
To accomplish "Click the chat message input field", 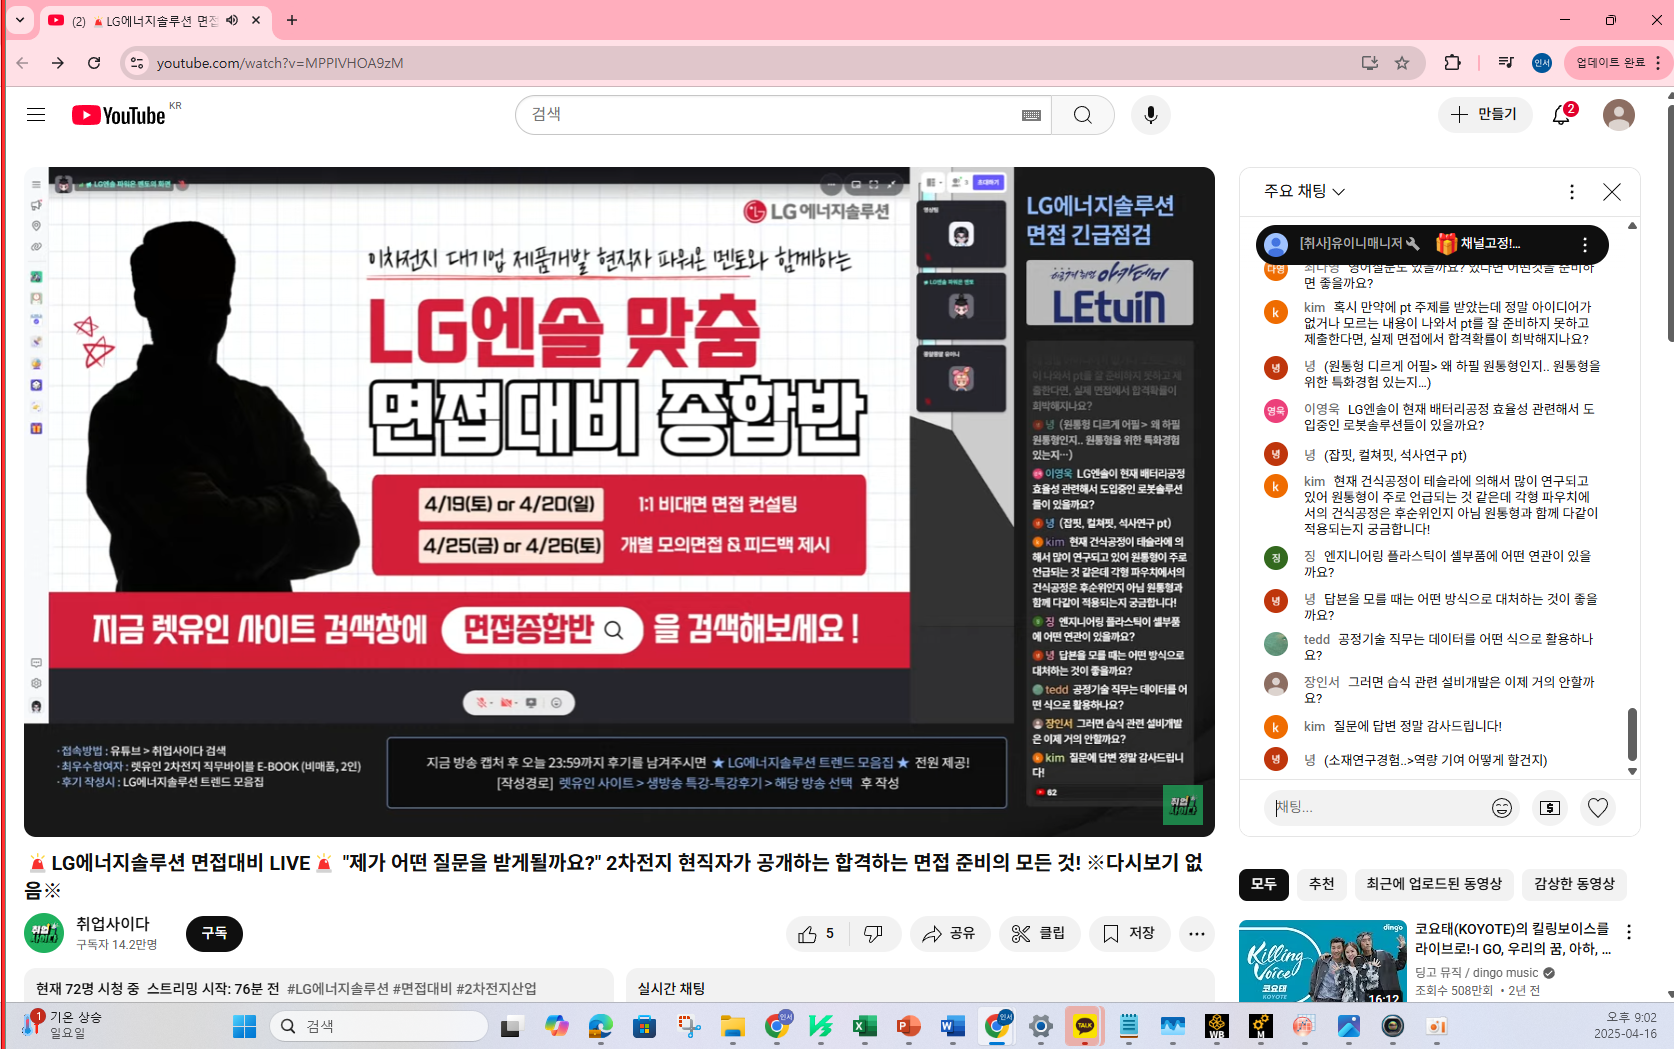I will (x=1375, y=808).
